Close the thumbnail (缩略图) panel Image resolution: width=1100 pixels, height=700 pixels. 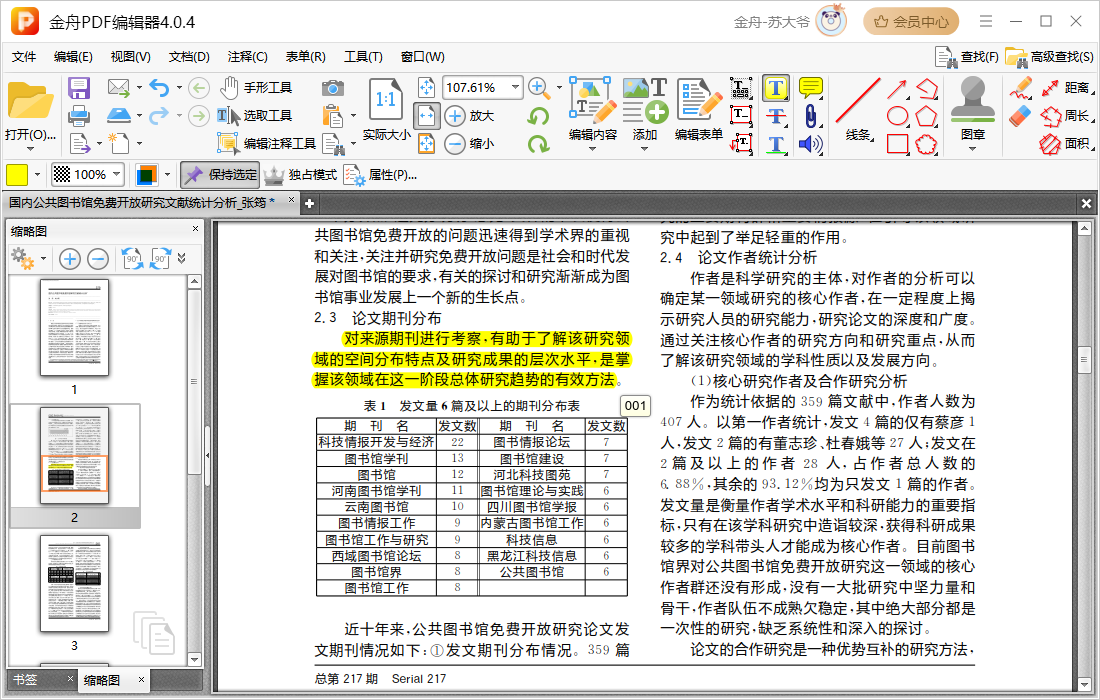point(195,229)
